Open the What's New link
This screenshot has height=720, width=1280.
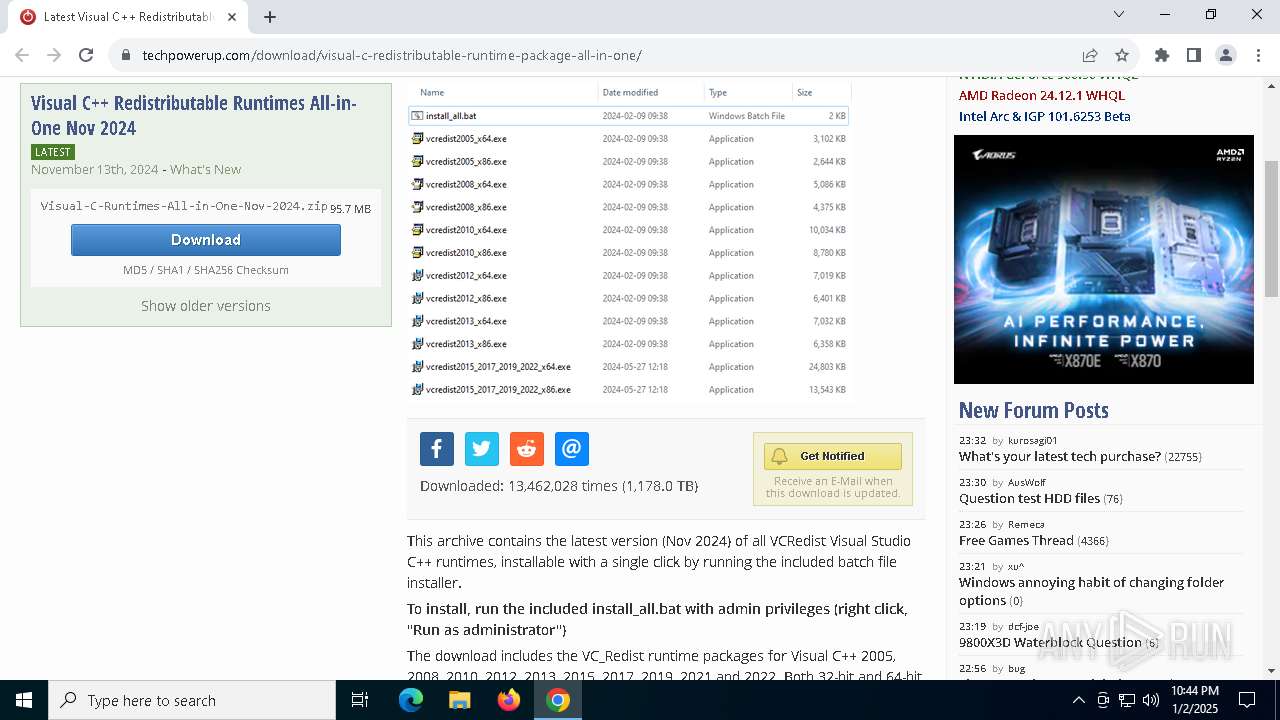[205, 170]
